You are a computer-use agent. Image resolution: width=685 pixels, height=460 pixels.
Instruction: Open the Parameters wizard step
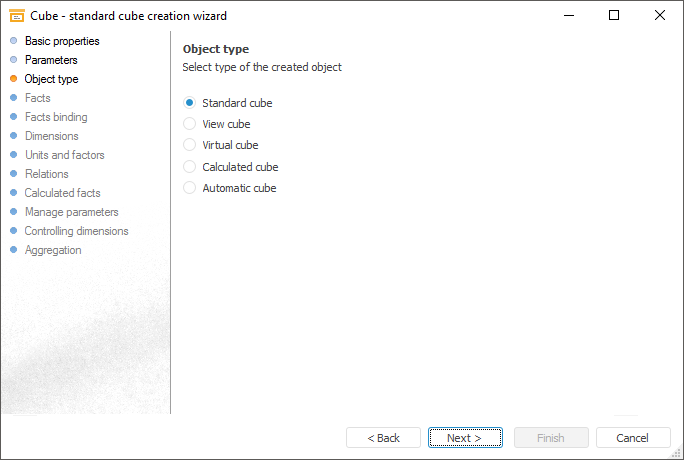coord(50,60)
